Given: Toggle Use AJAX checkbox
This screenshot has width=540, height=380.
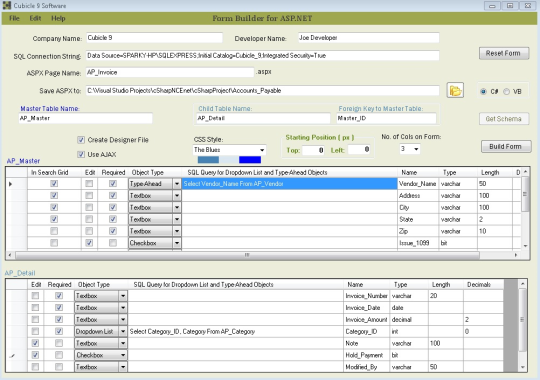Looking at the screenshot, I should (x=81, y=154).
